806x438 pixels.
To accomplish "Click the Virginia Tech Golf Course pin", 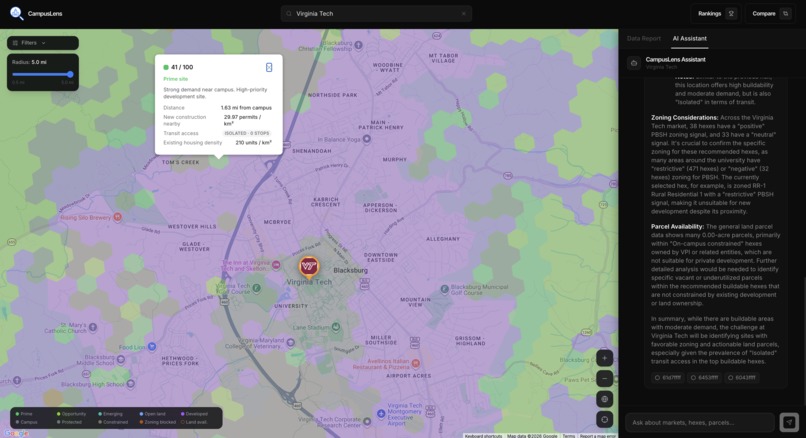I will pyautogui.click(x=257, y=288).
